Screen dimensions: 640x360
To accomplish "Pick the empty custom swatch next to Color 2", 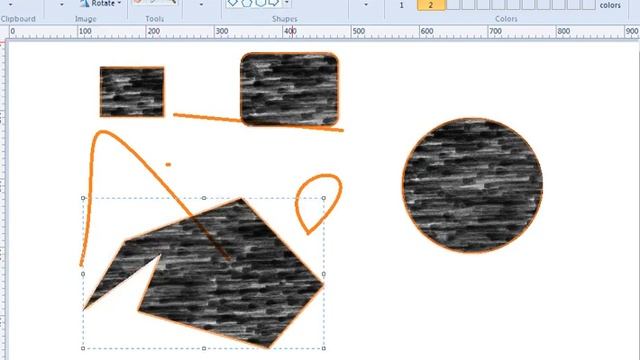I will [454, 4].
